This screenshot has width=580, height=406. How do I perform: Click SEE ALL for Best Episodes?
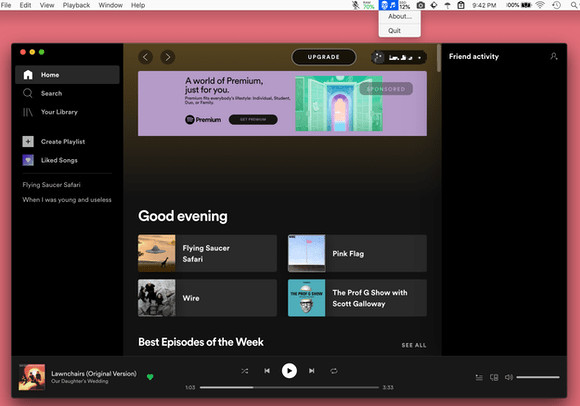coord(414,345)
